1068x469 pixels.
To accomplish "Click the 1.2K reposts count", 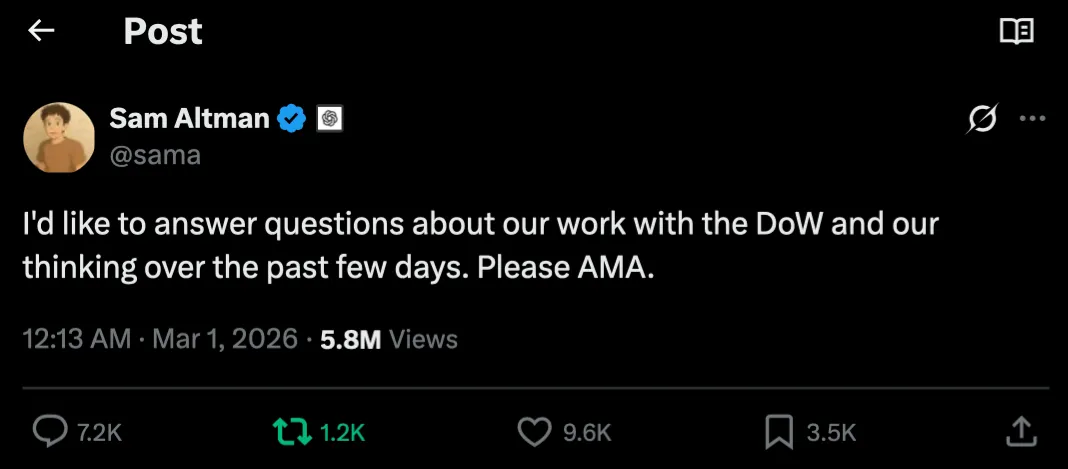I will (x=342, y=433).
